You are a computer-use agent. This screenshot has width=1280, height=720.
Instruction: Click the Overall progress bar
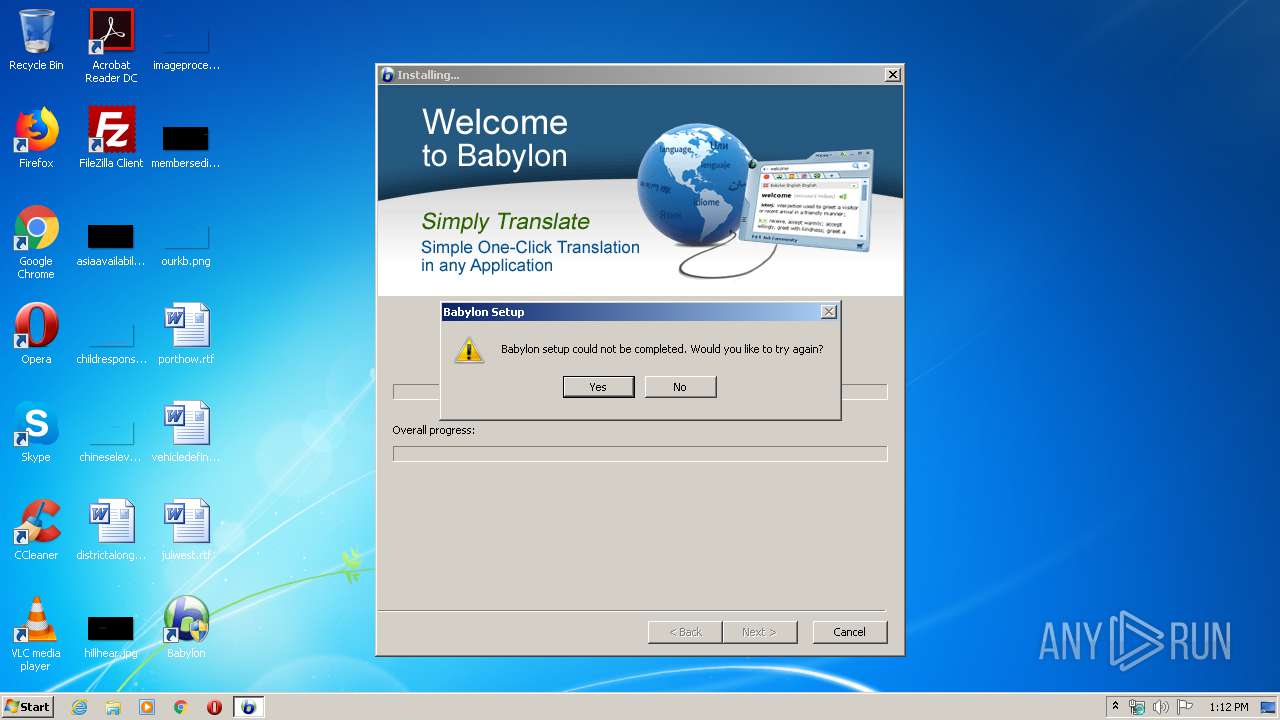click(x=640, y=454)
